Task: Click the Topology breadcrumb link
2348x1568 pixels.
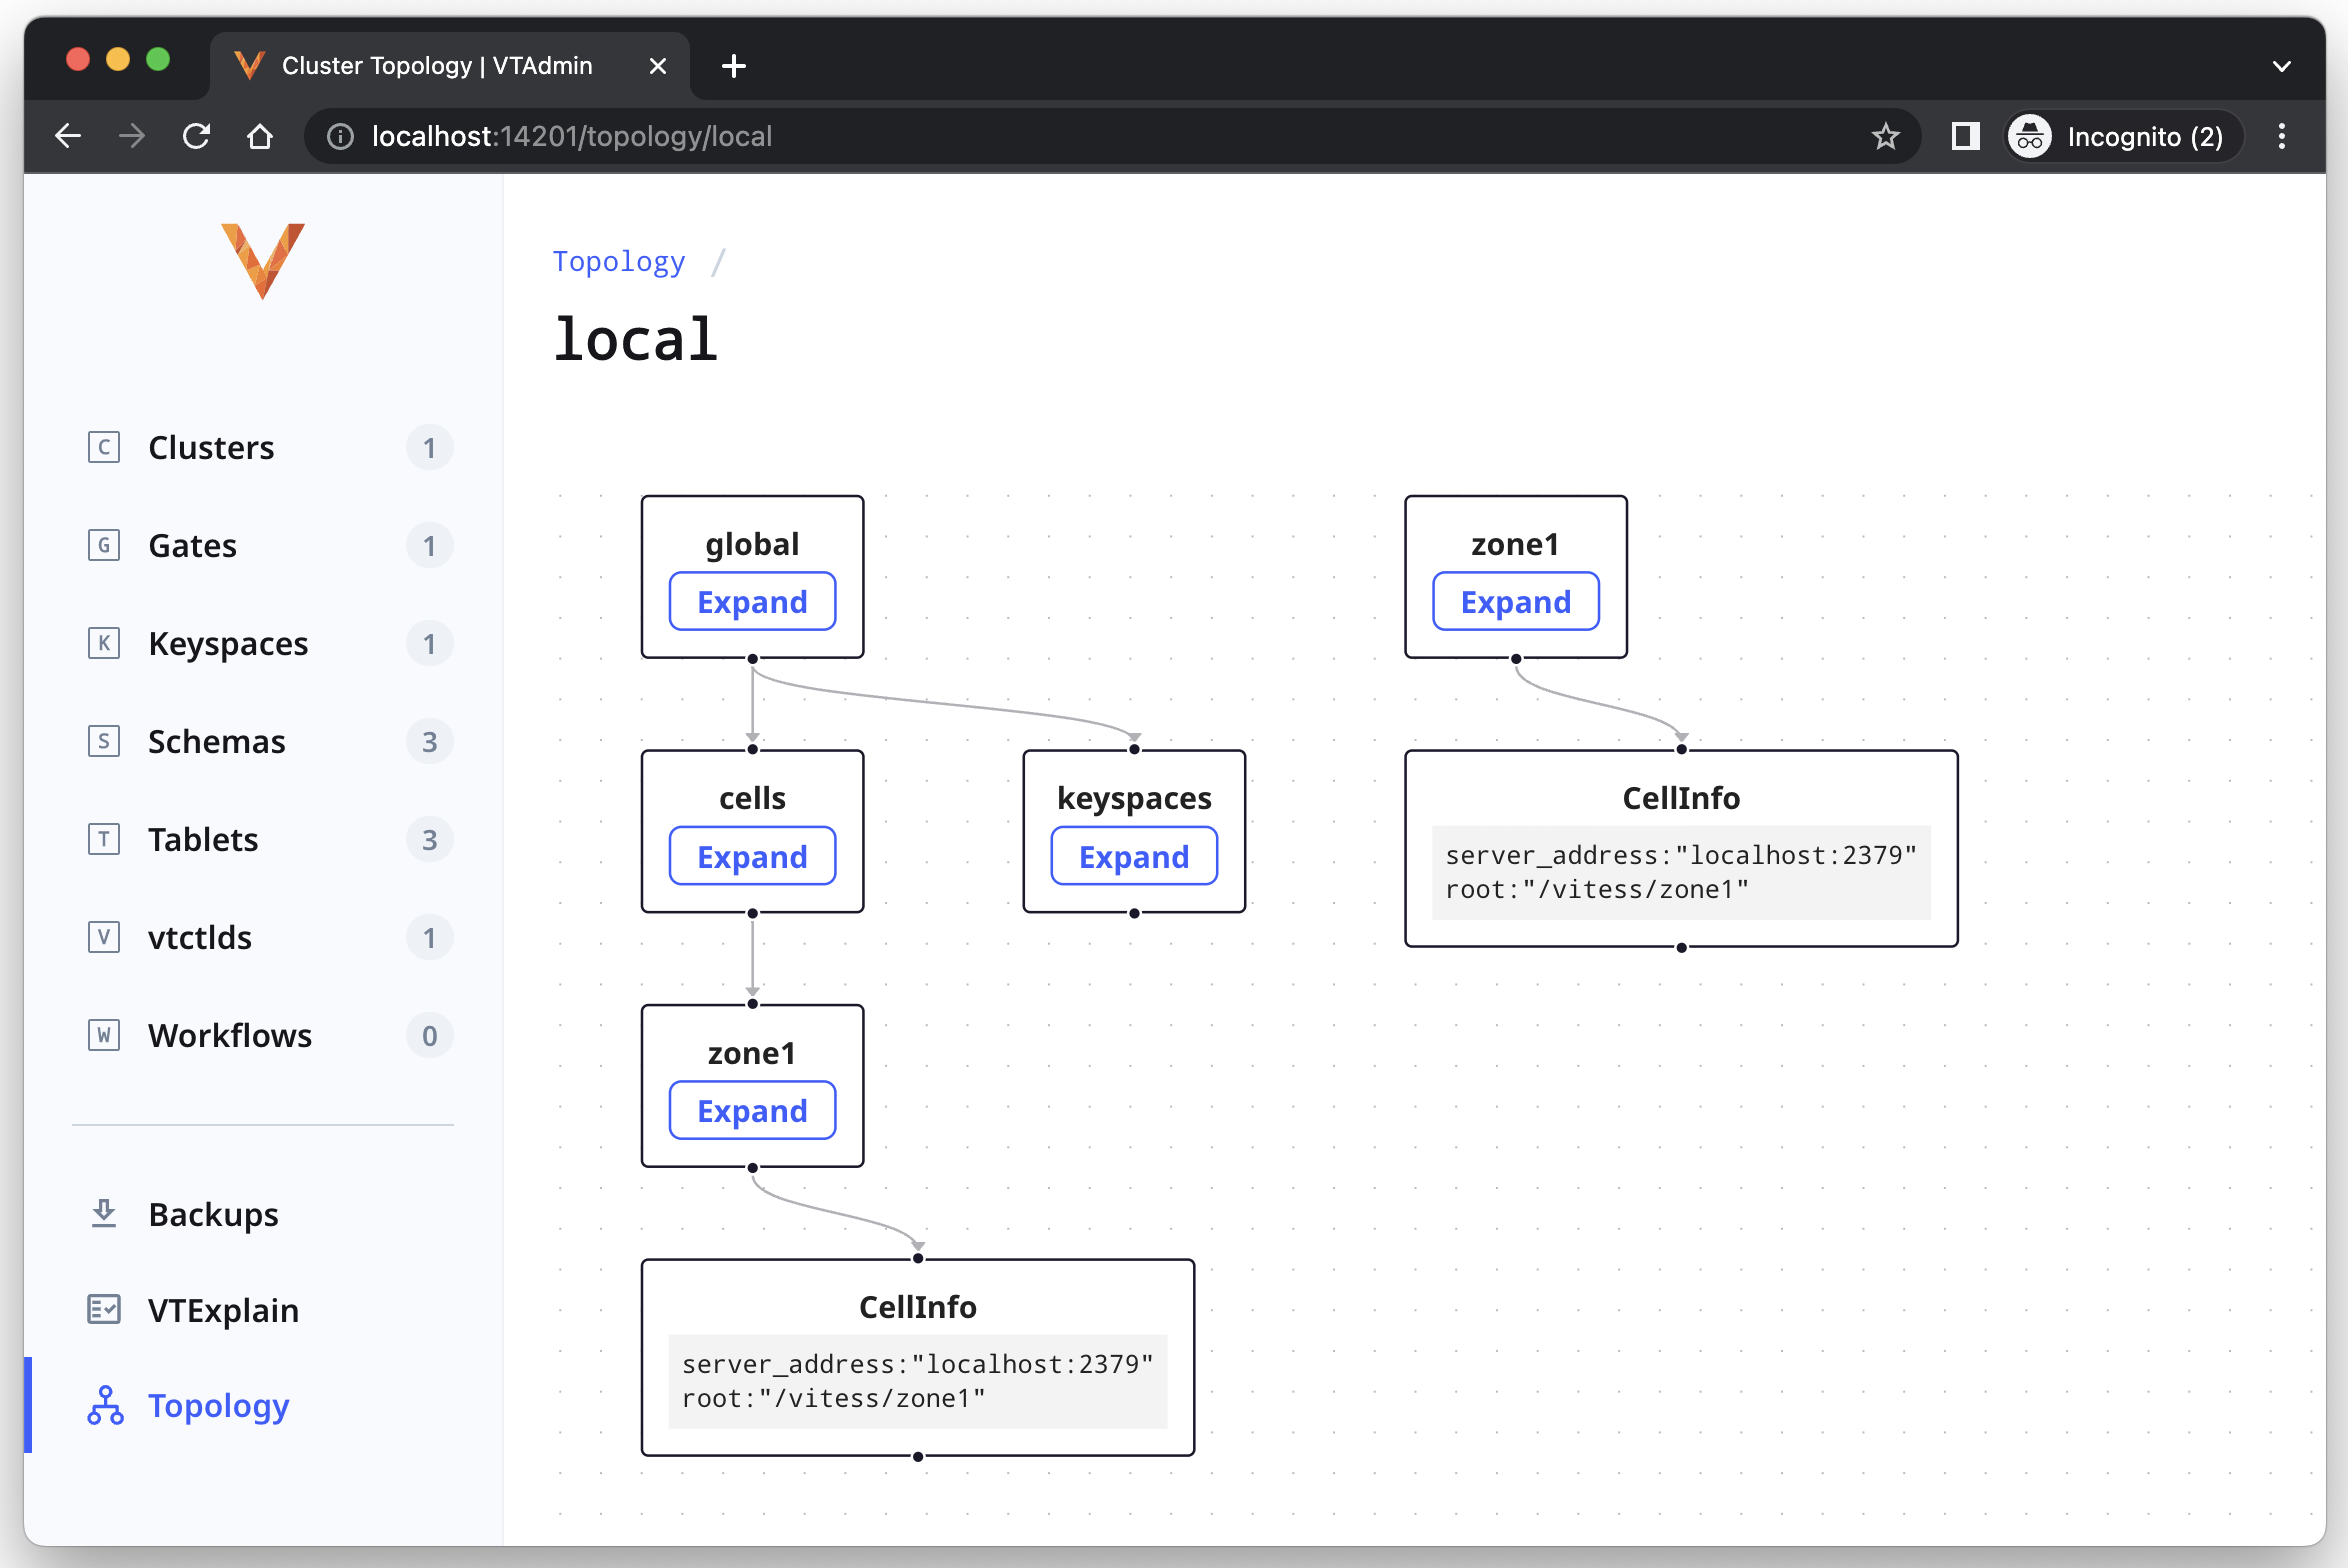Action: click(619, 261)
